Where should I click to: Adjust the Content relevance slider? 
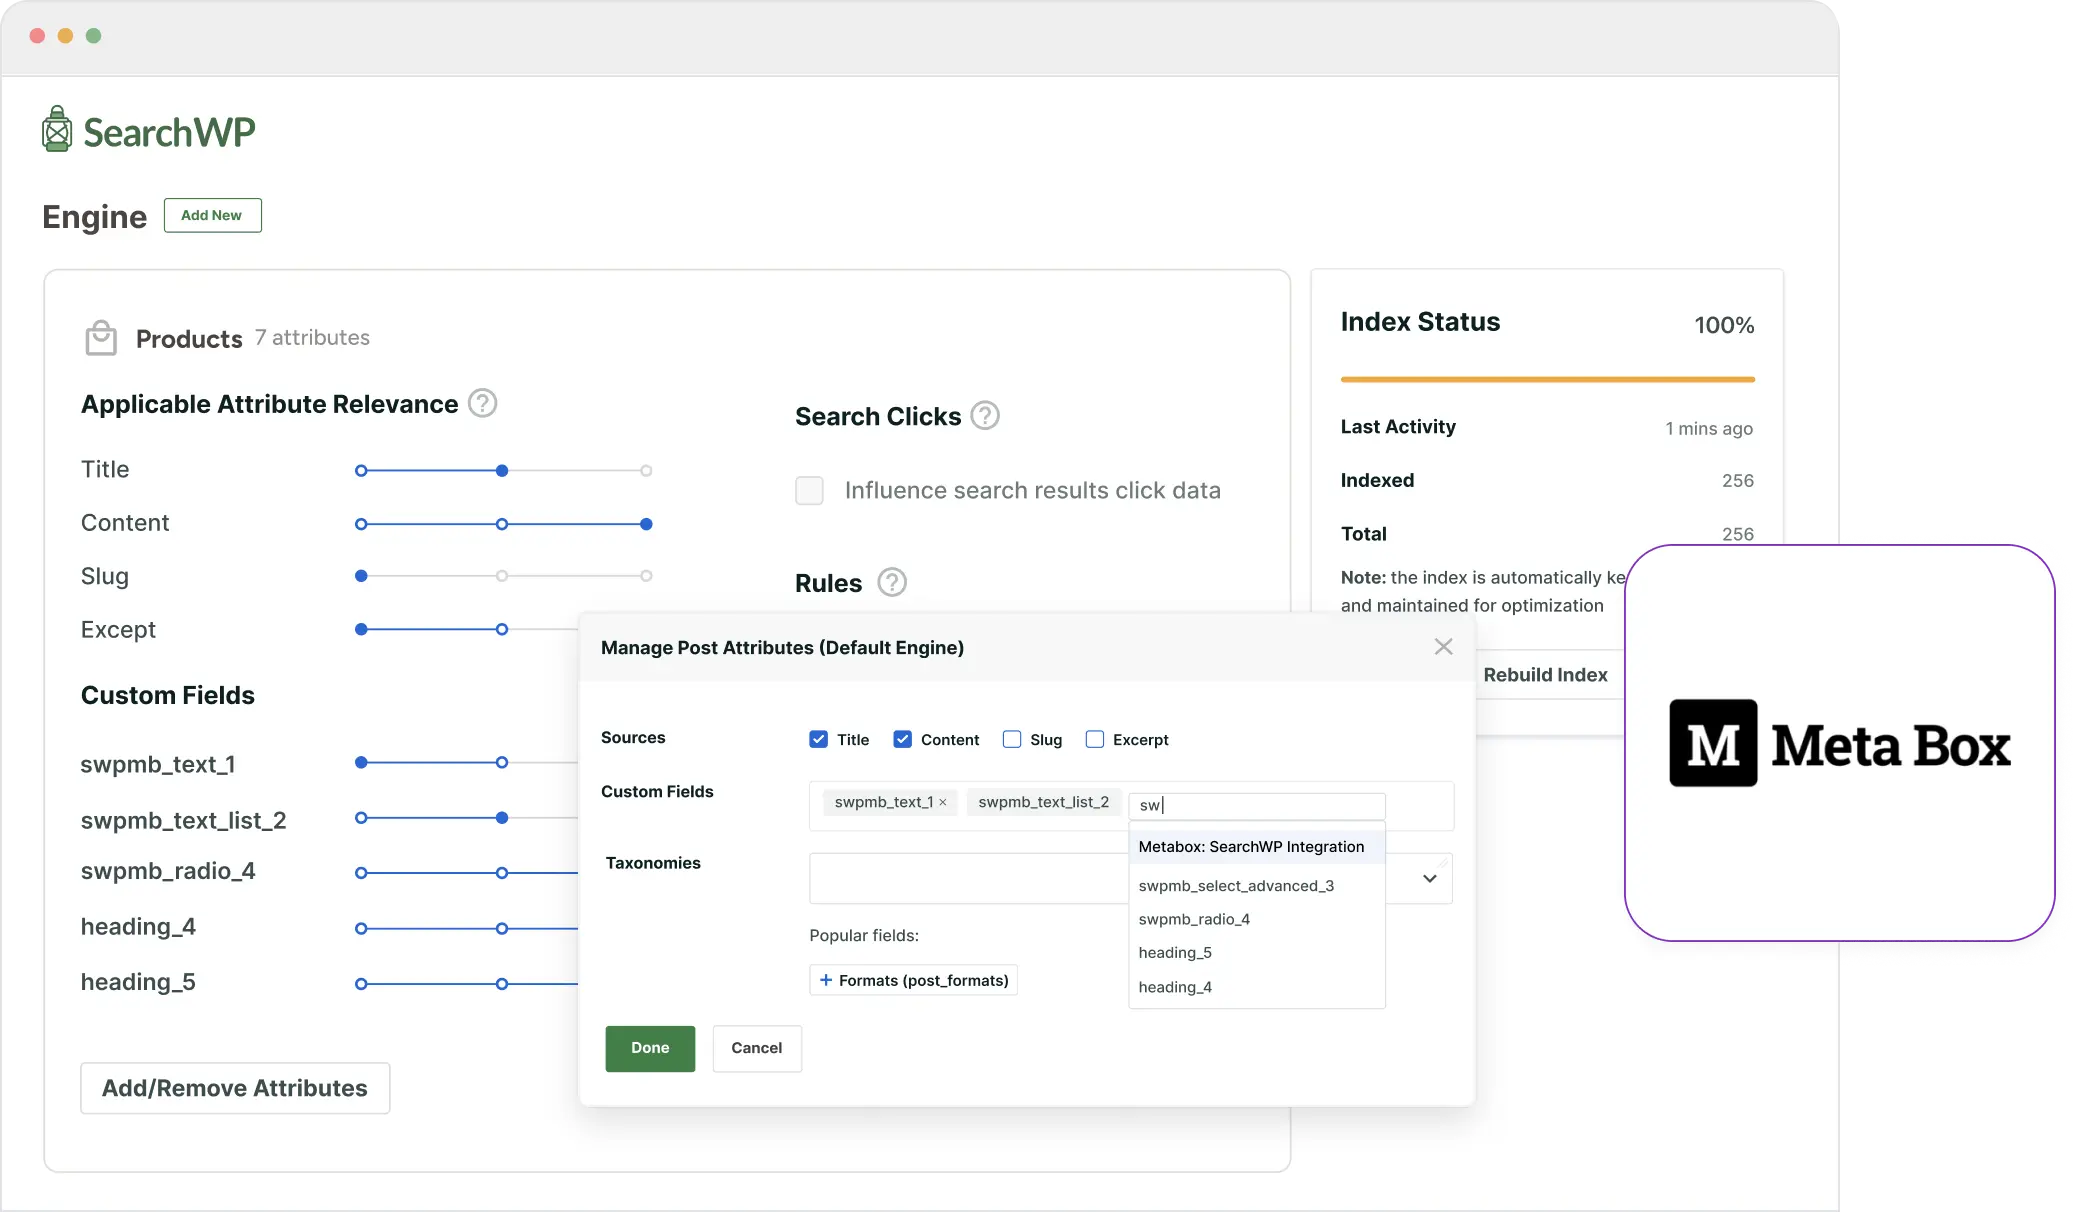click(645, 523)
